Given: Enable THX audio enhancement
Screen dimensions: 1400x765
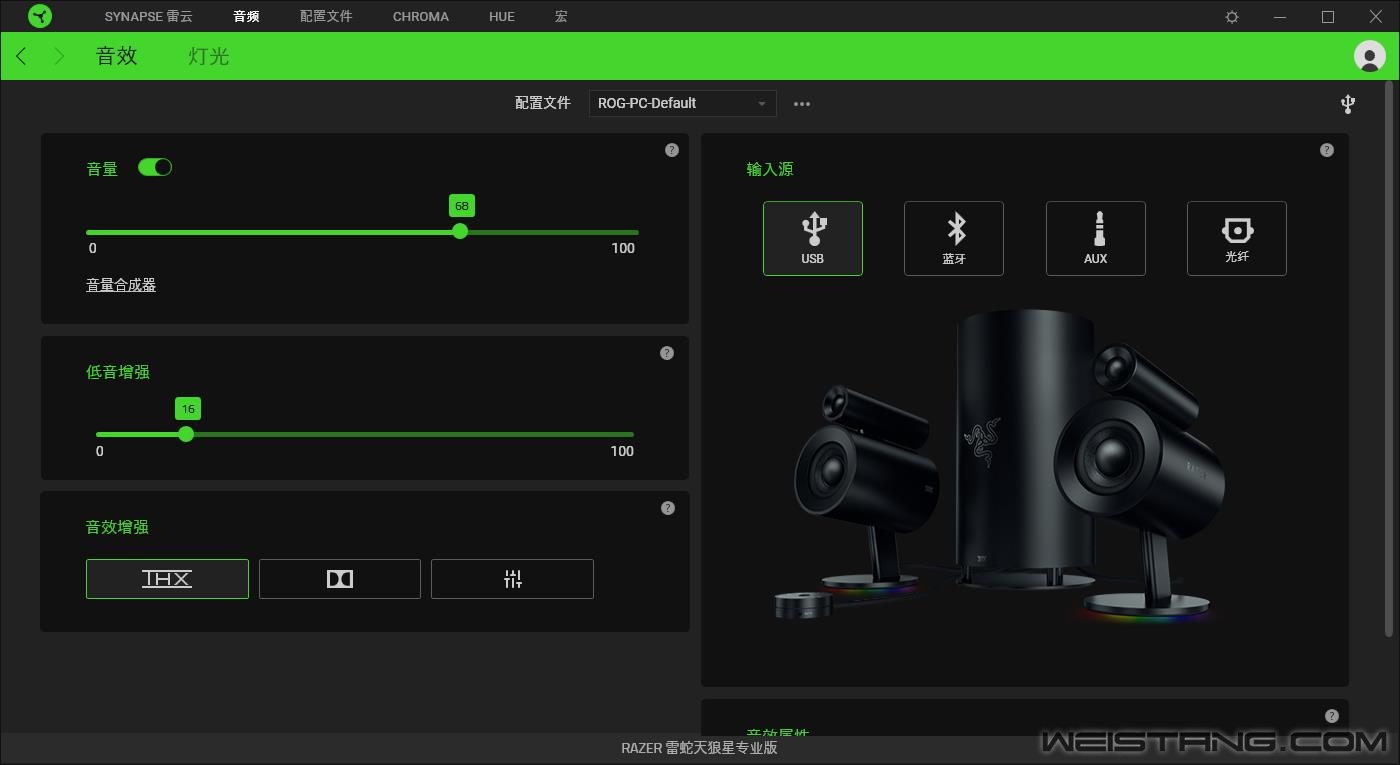Looking at the screenshot, I should (167, 579).
